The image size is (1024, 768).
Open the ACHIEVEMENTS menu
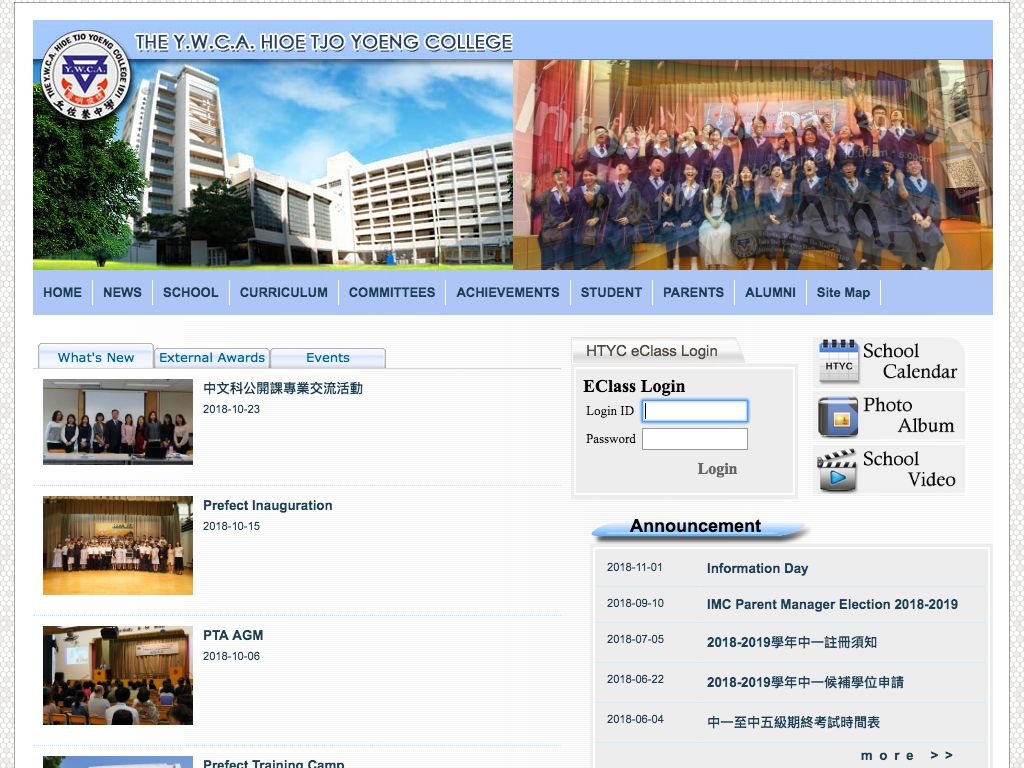tap(507, 293)
